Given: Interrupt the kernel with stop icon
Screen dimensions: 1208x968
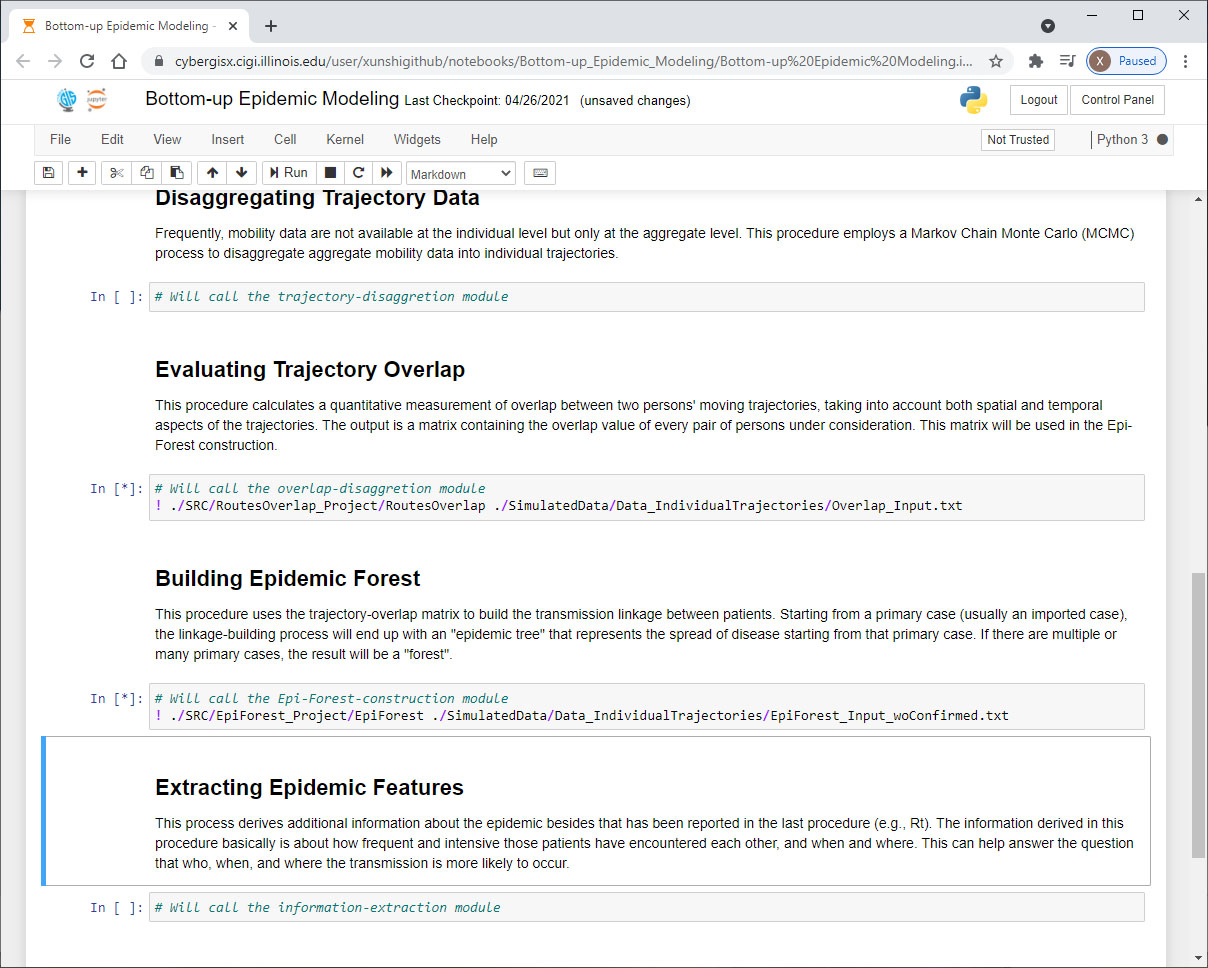Looking at the screenshot, I should (330, 173).
